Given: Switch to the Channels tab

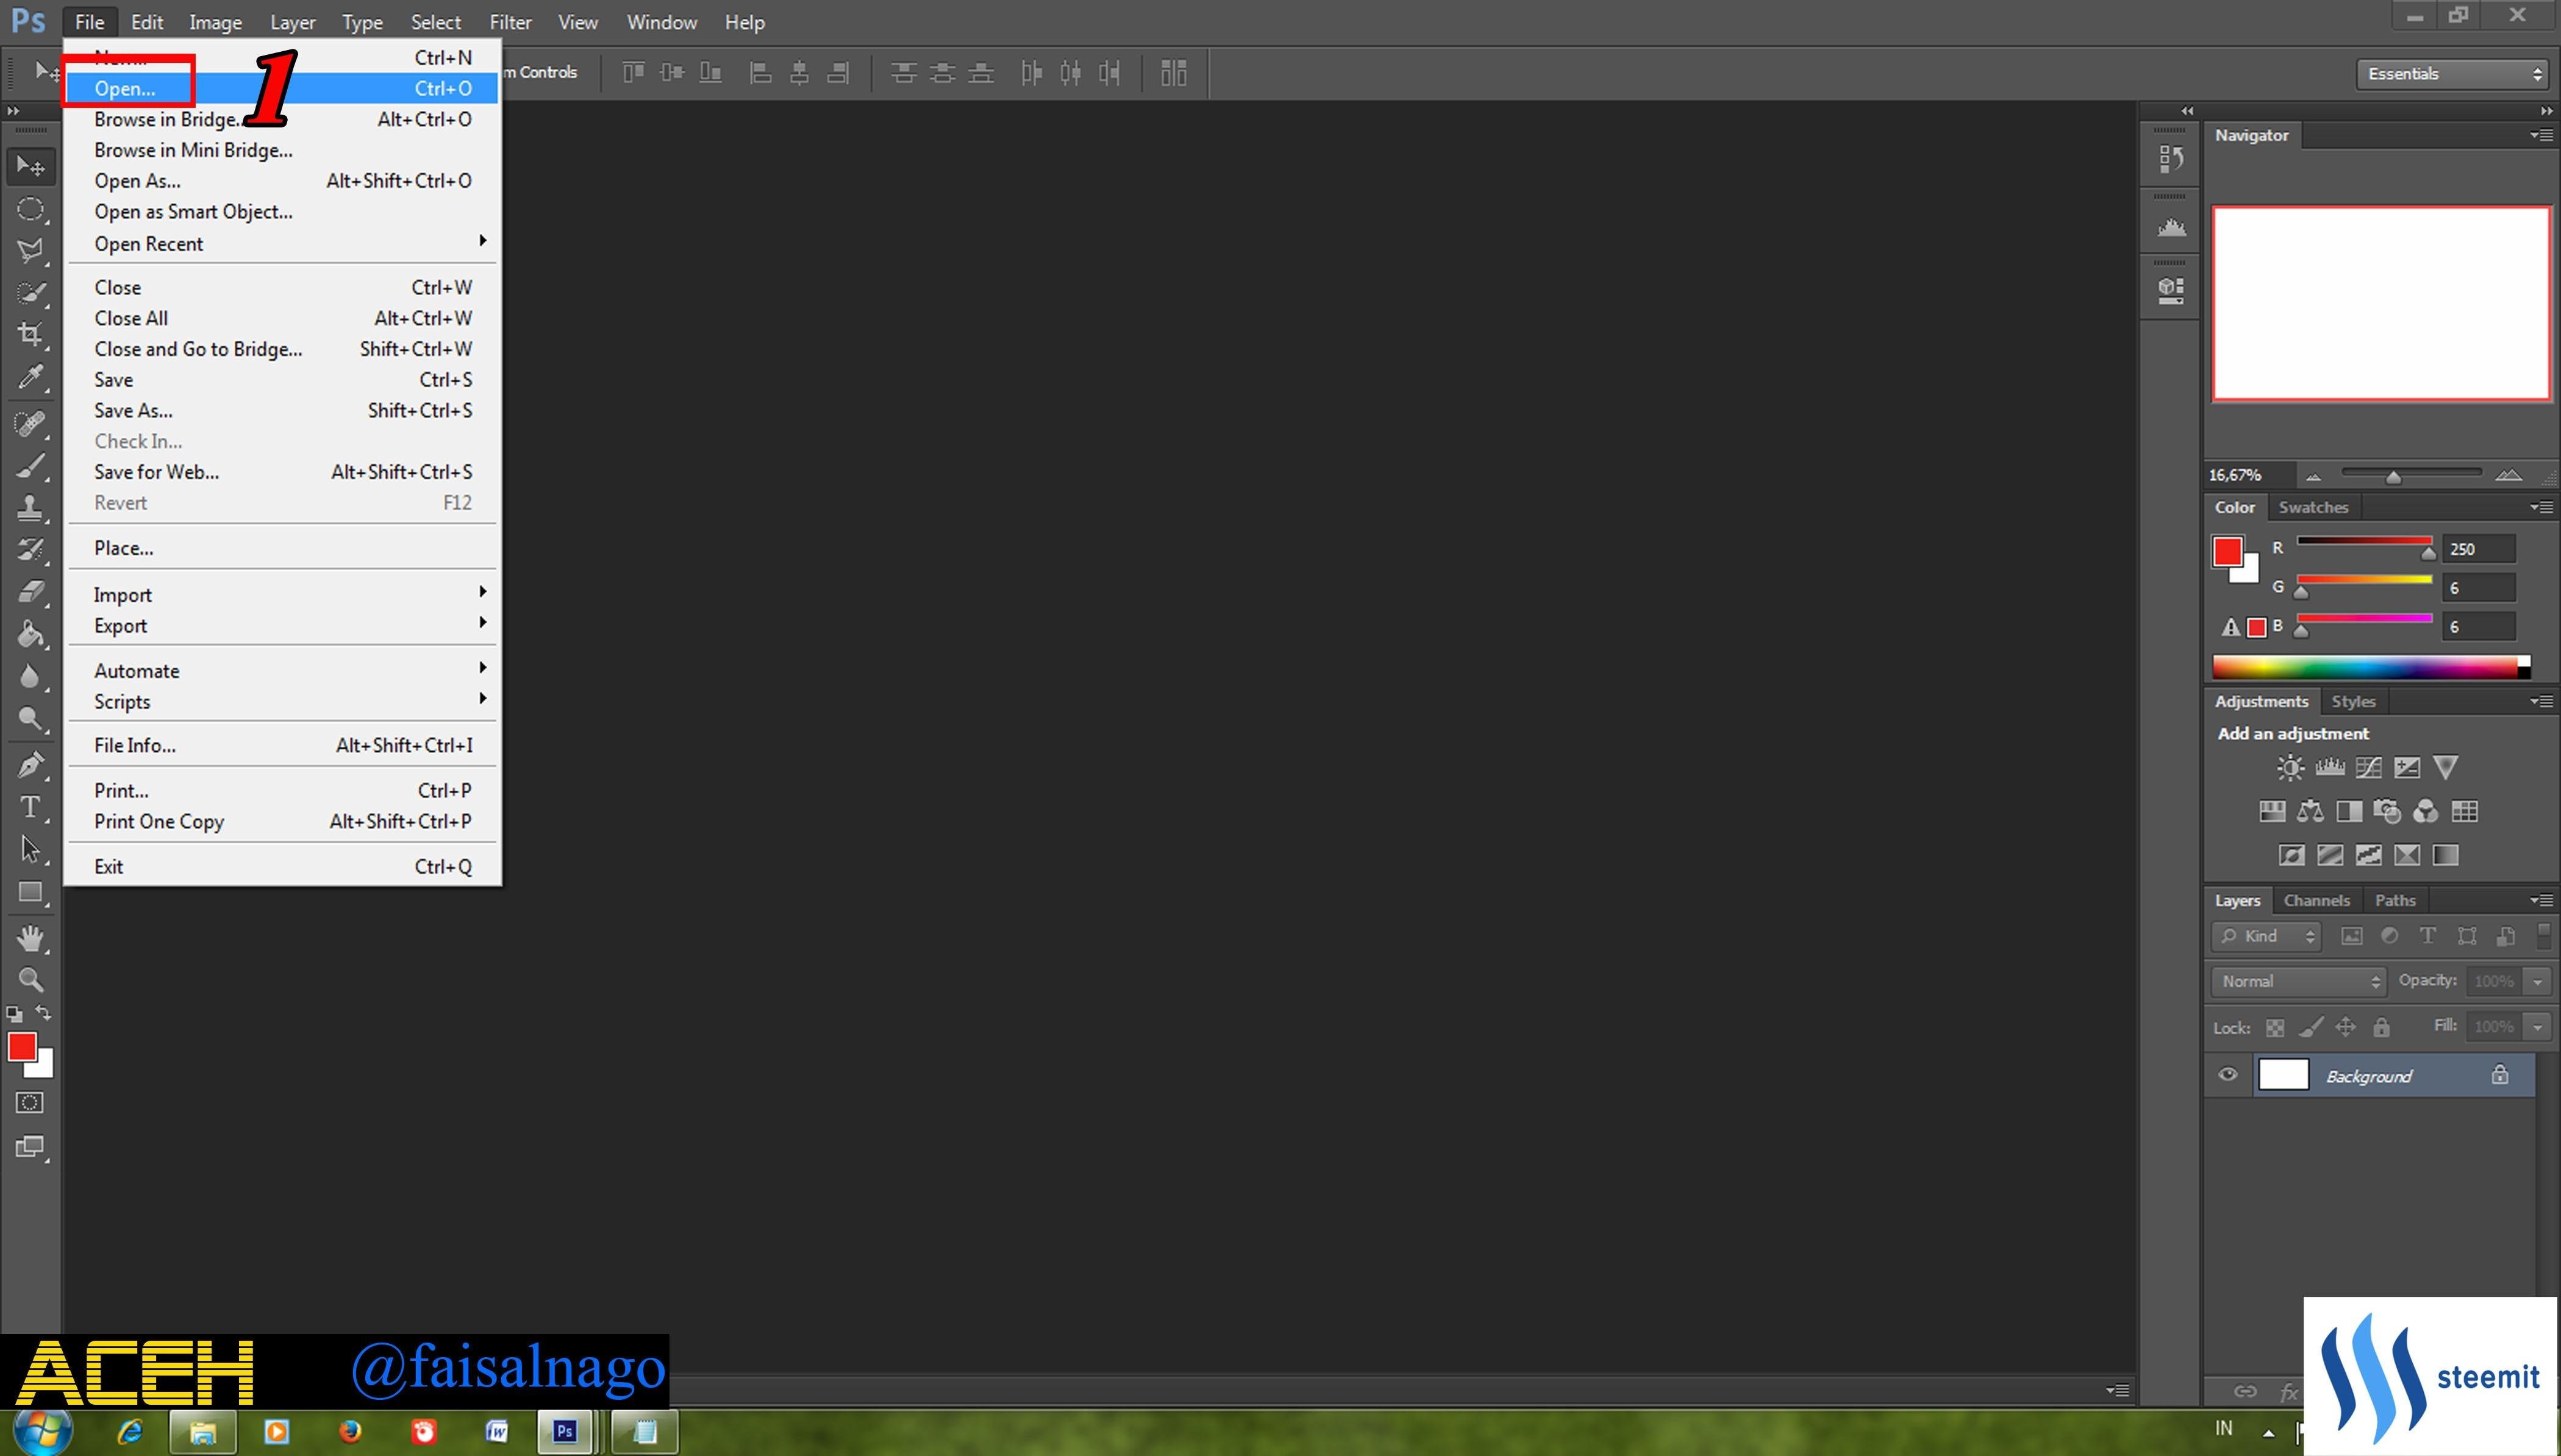Looking at the screenshot, I should point(2316,900).
